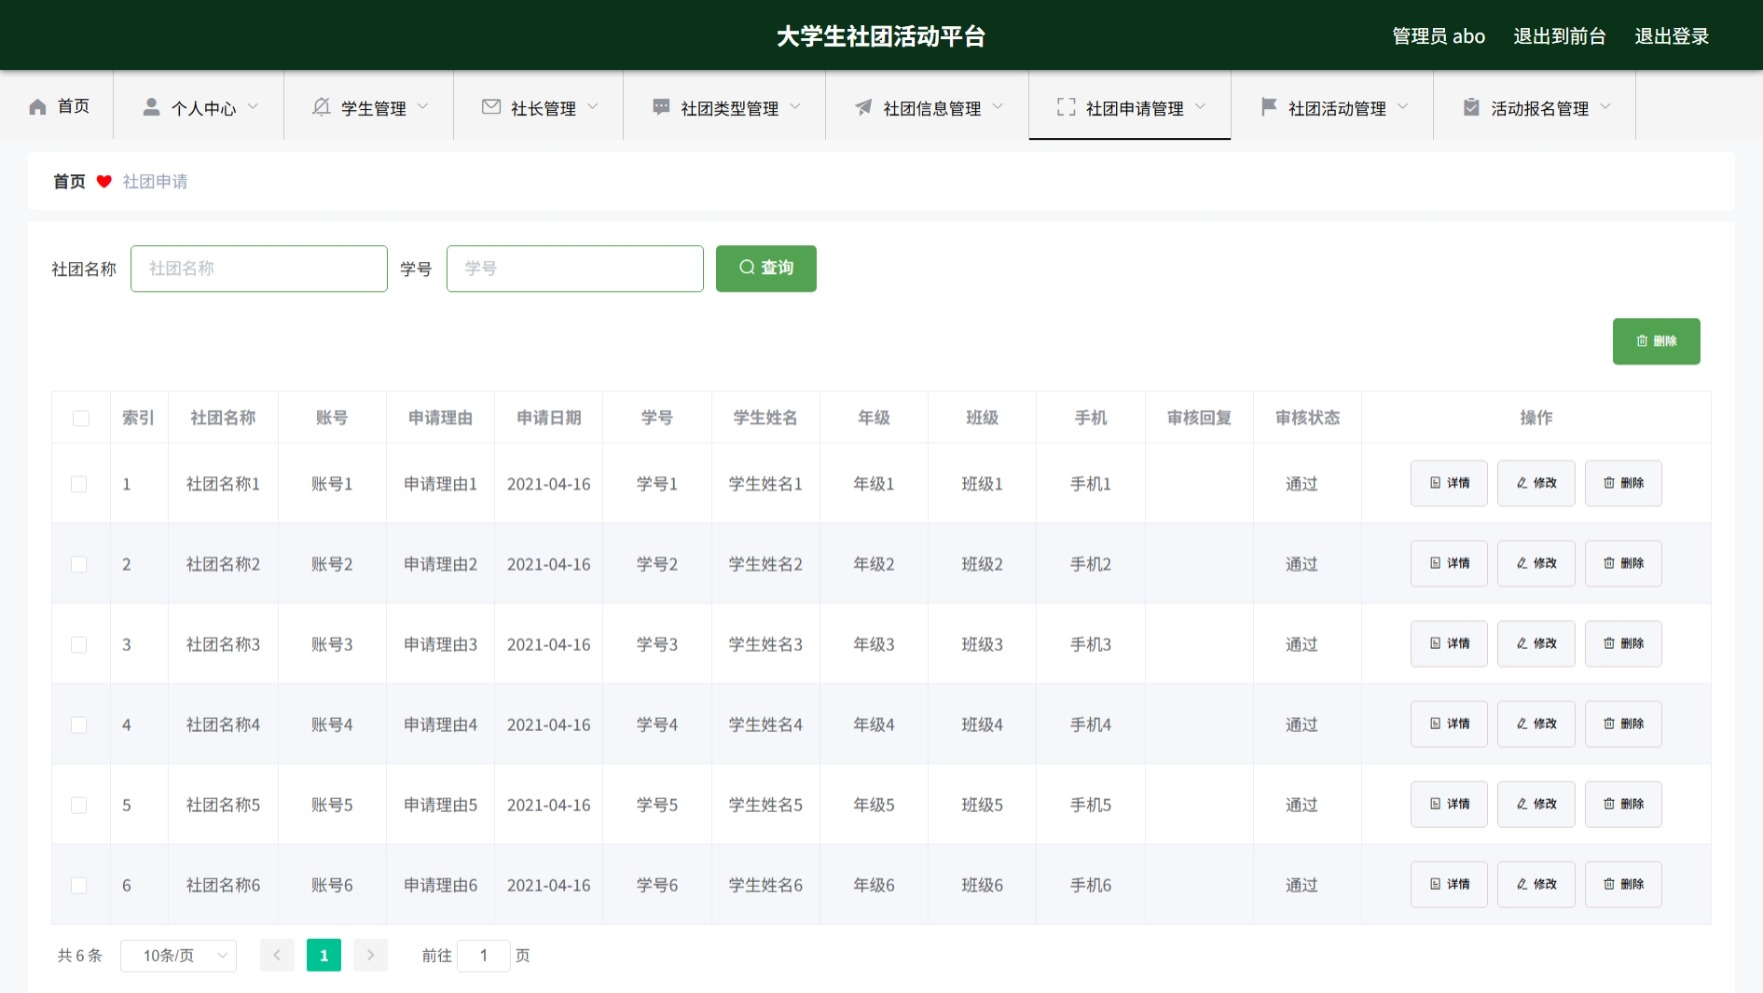1763x993 pixels.
Task: Click the person icon of 个人中心
Action: click(x=151, y=107)
